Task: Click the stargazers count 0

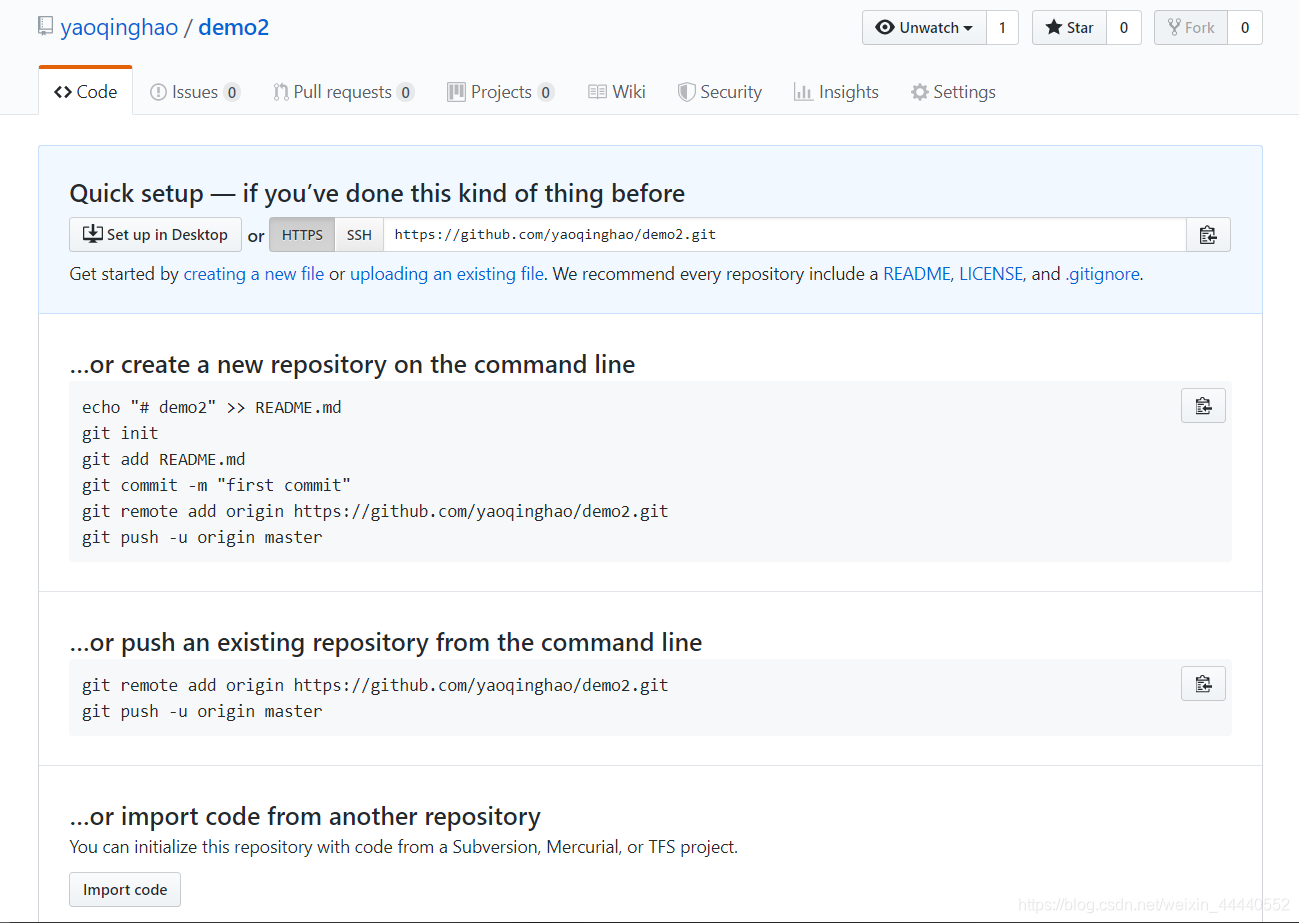Action: point(1124,28)
